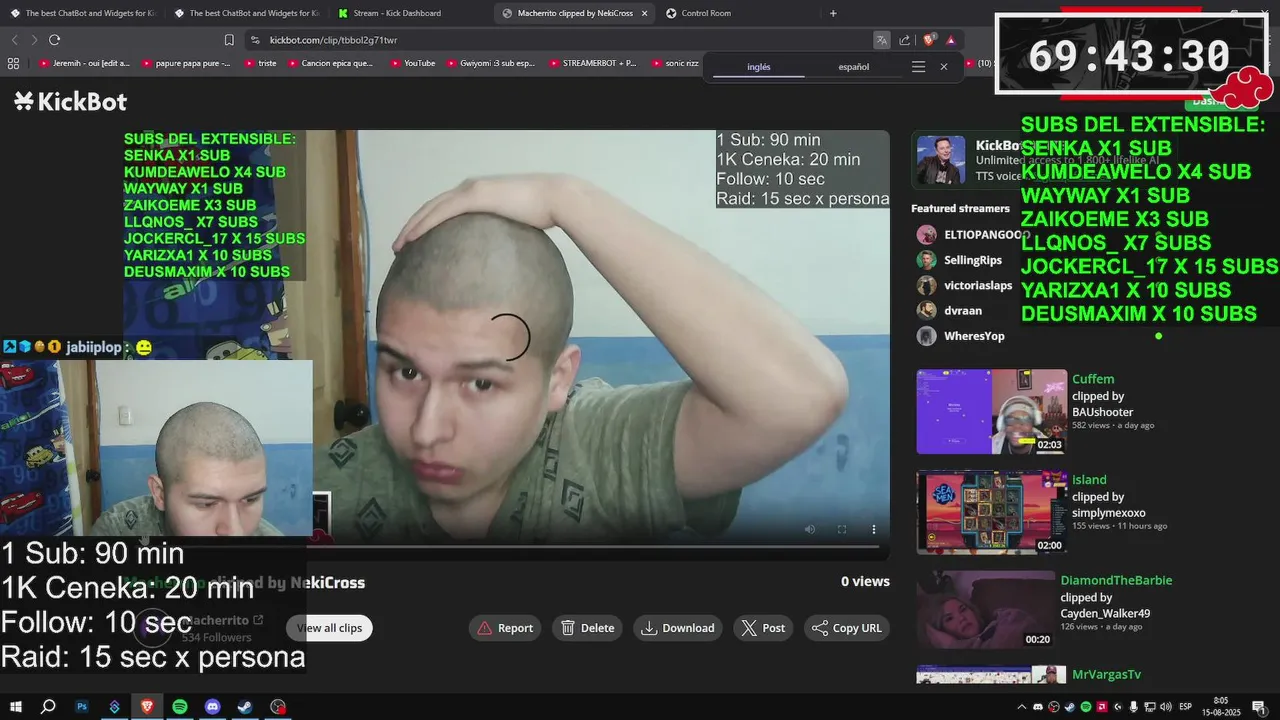Click the MrVargasTv clip title

point(1106,675)
